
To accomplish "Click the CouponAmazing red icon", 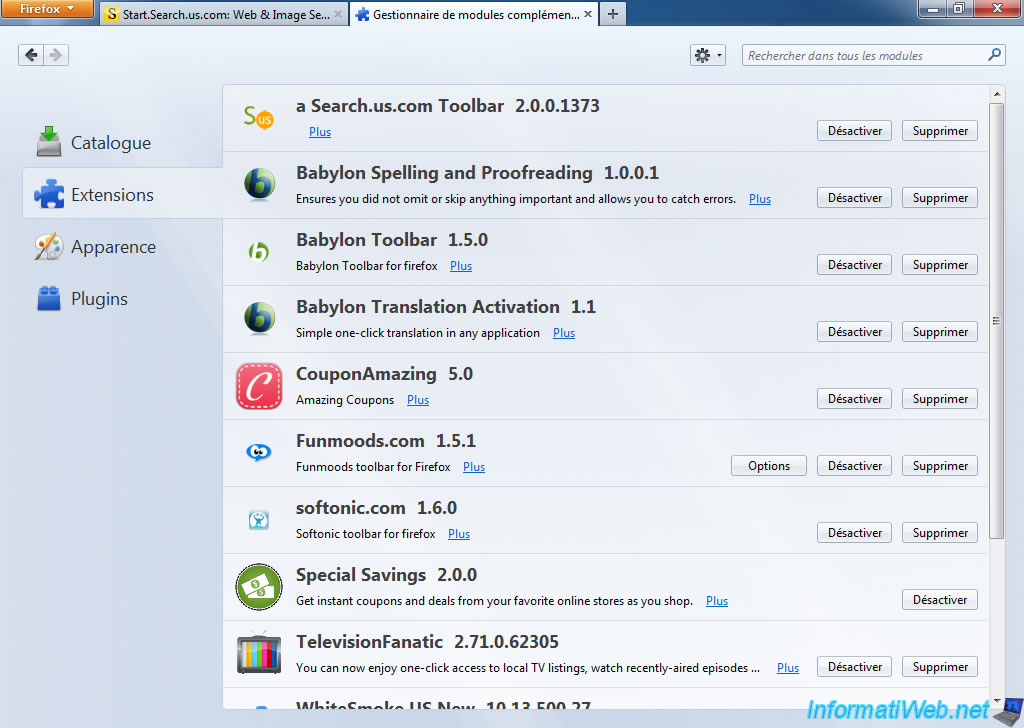I will point(259,386).
